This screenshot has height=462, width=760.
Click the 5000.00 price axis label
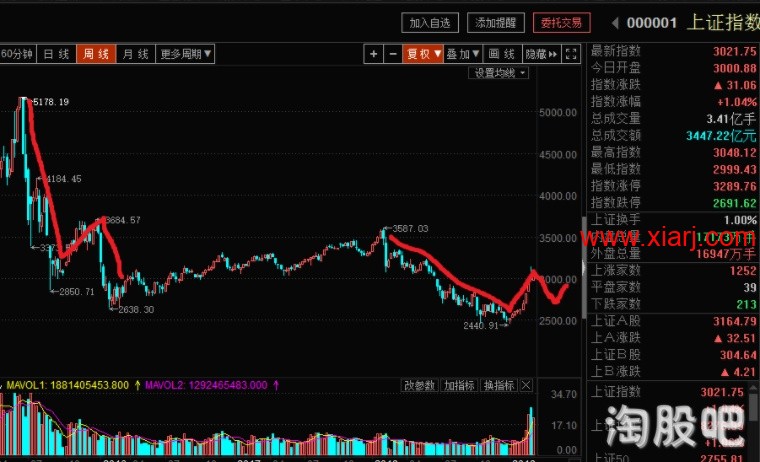point(558,112)
